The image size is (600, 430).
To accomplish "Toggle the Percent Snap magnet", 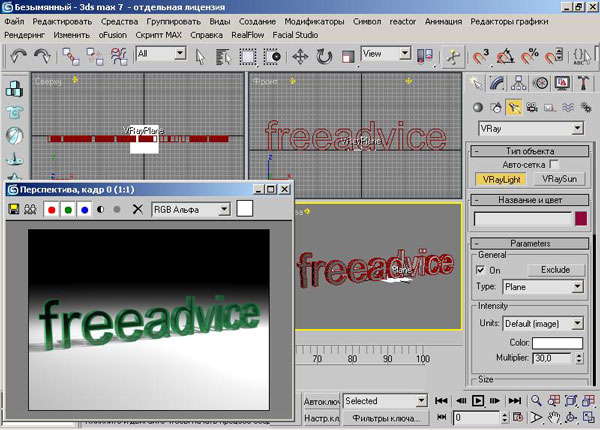I will pyautogui.click(x=530, y=57).
